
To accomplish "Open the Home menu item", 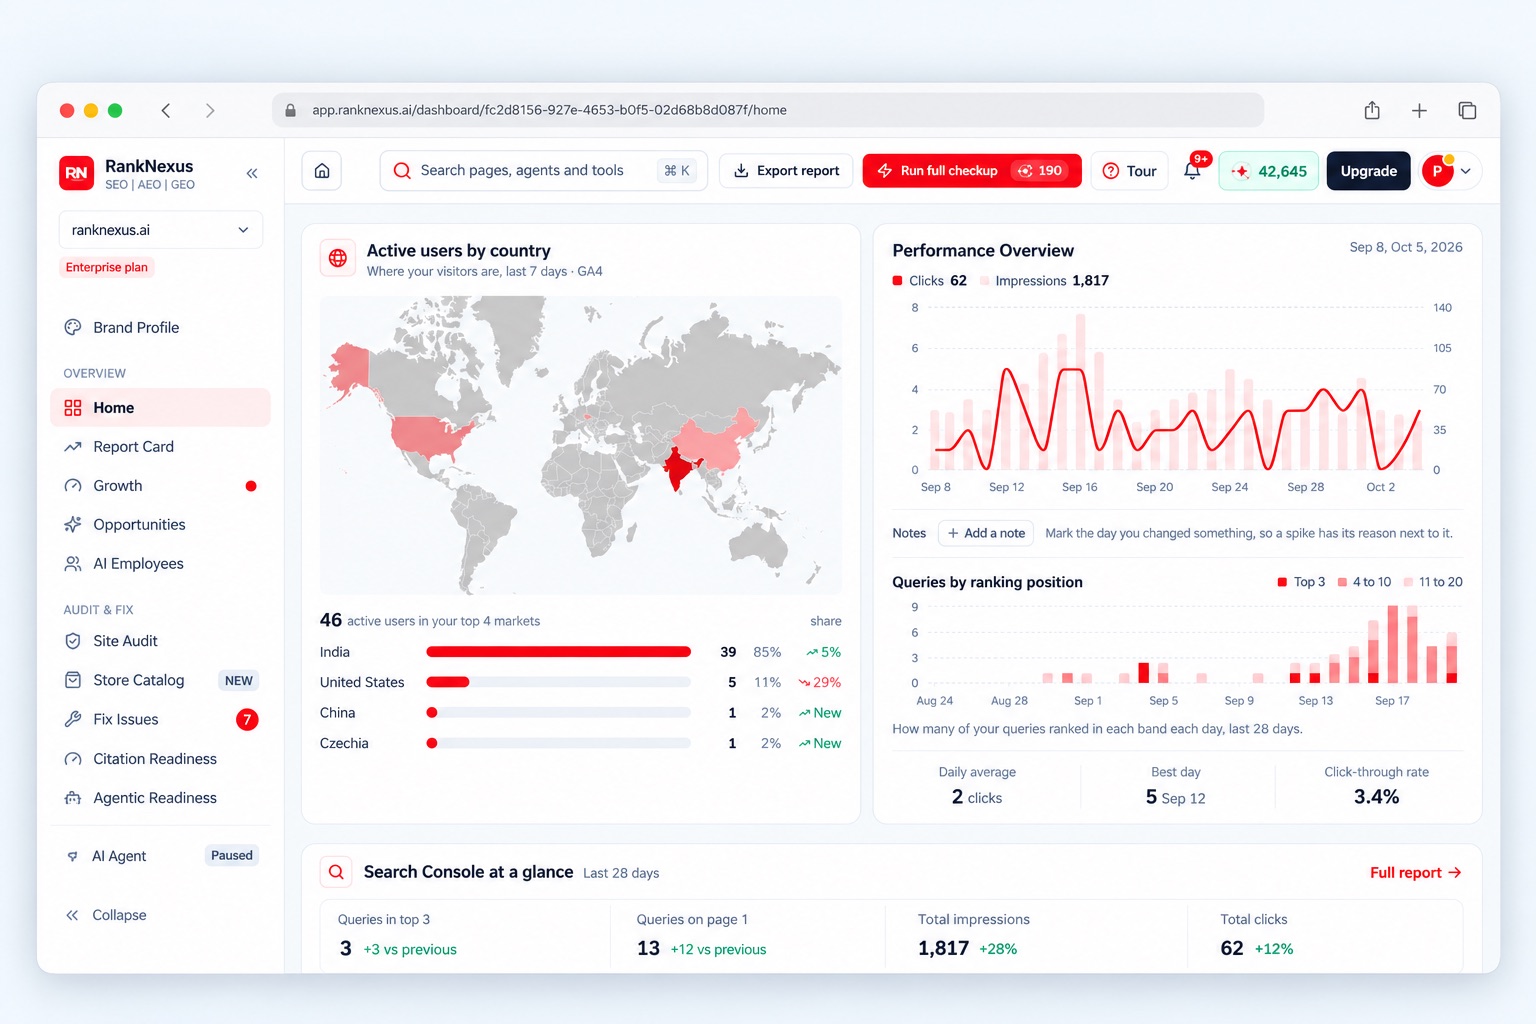I will [x=160, y=408].
